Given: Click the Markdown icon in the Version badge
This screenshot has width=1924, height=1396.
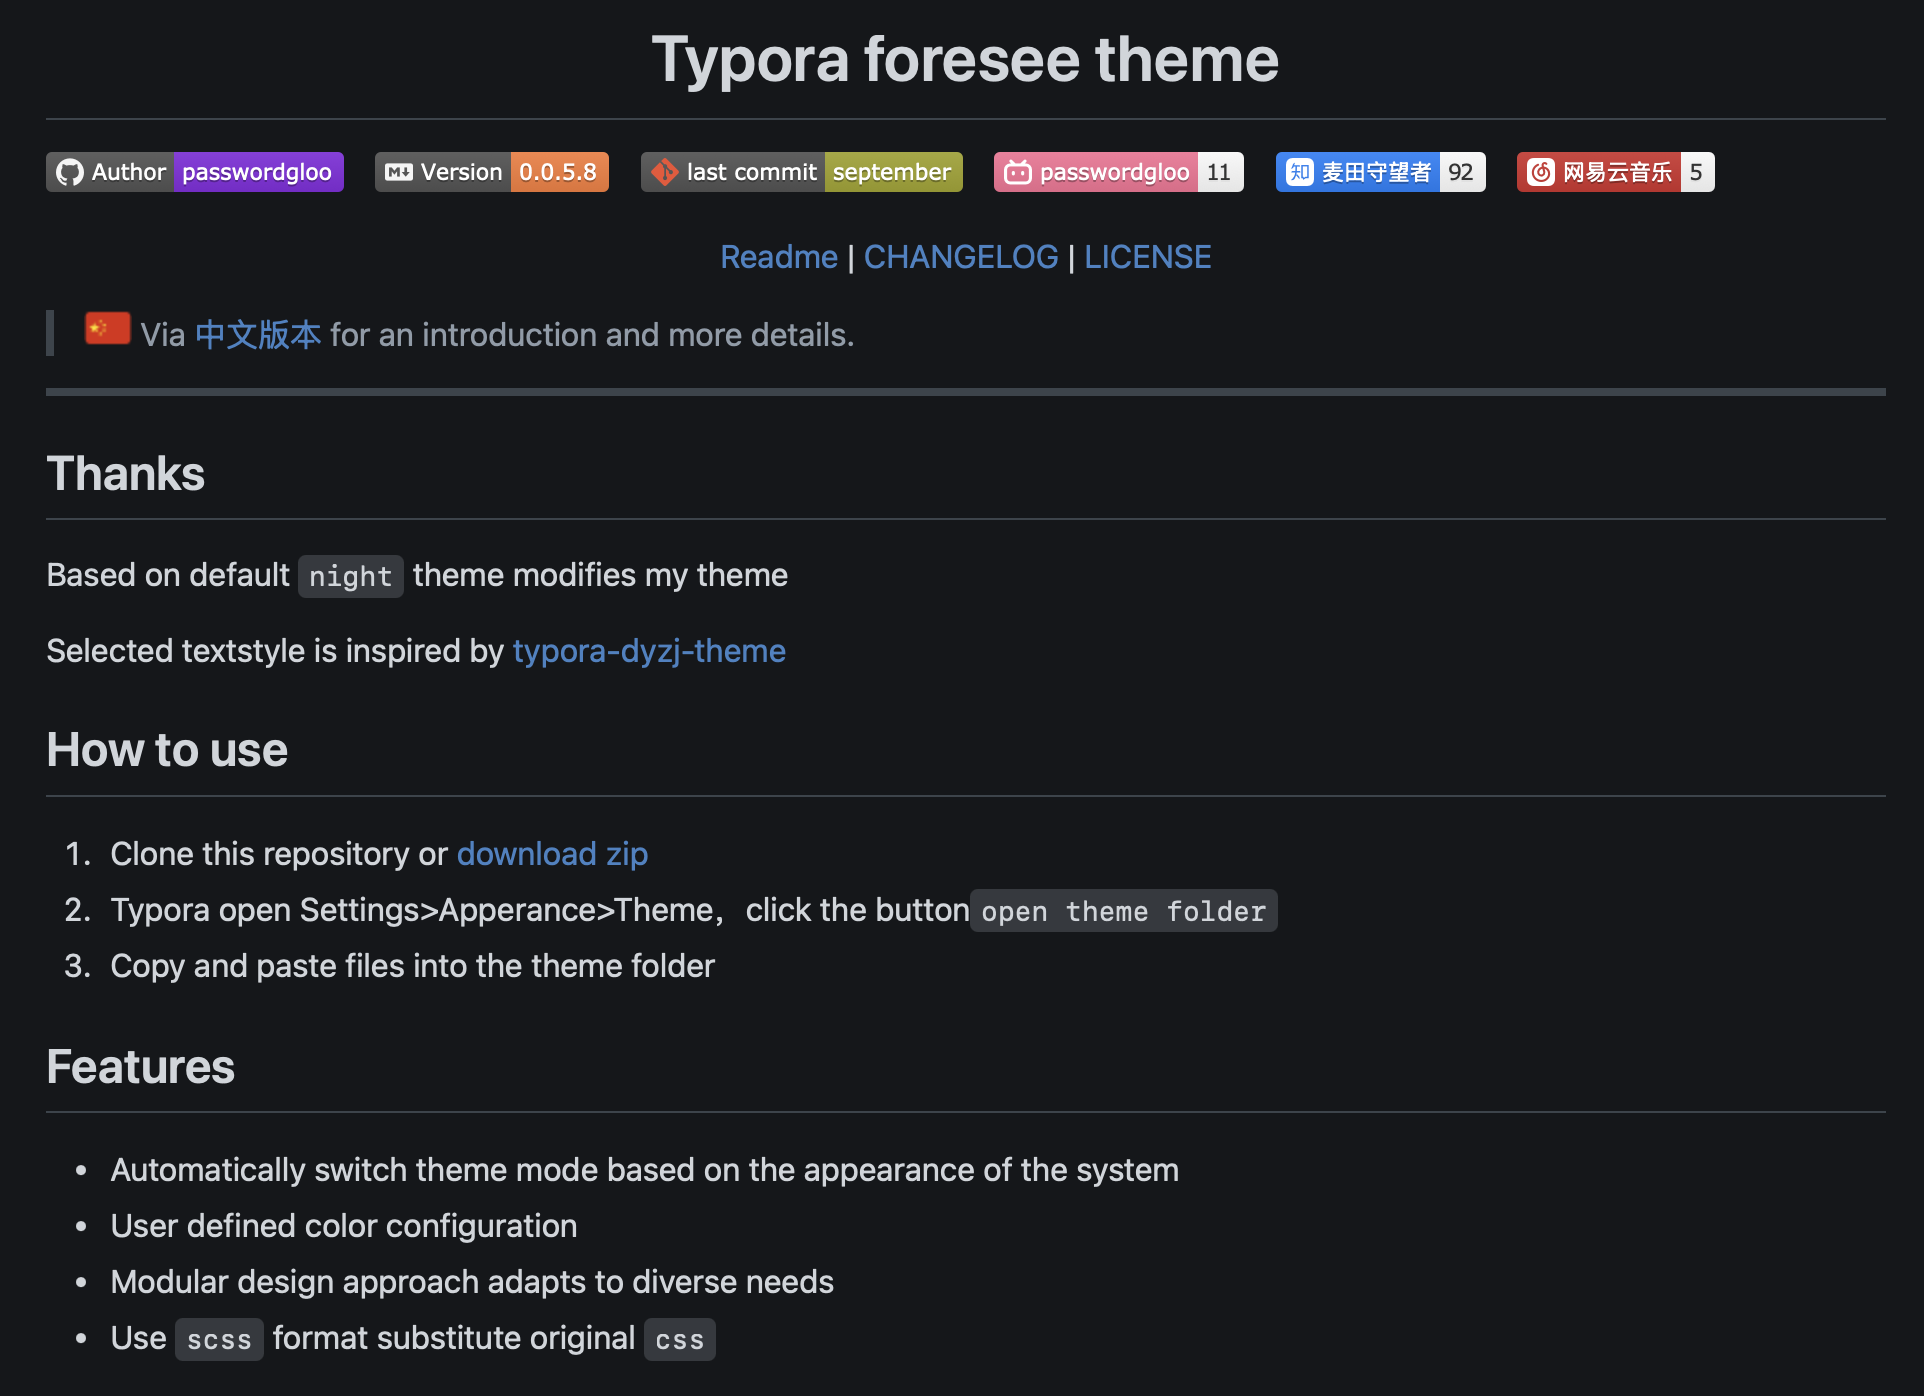Looking at the screenshot, I should click(399, 172).
